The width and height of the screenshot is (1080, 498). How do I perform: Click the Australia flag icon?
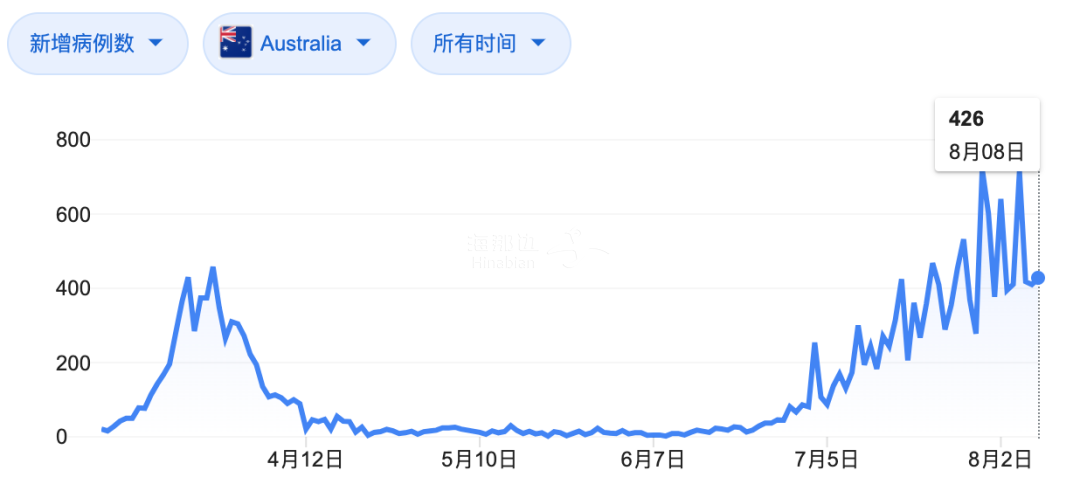tap(236, 43)
